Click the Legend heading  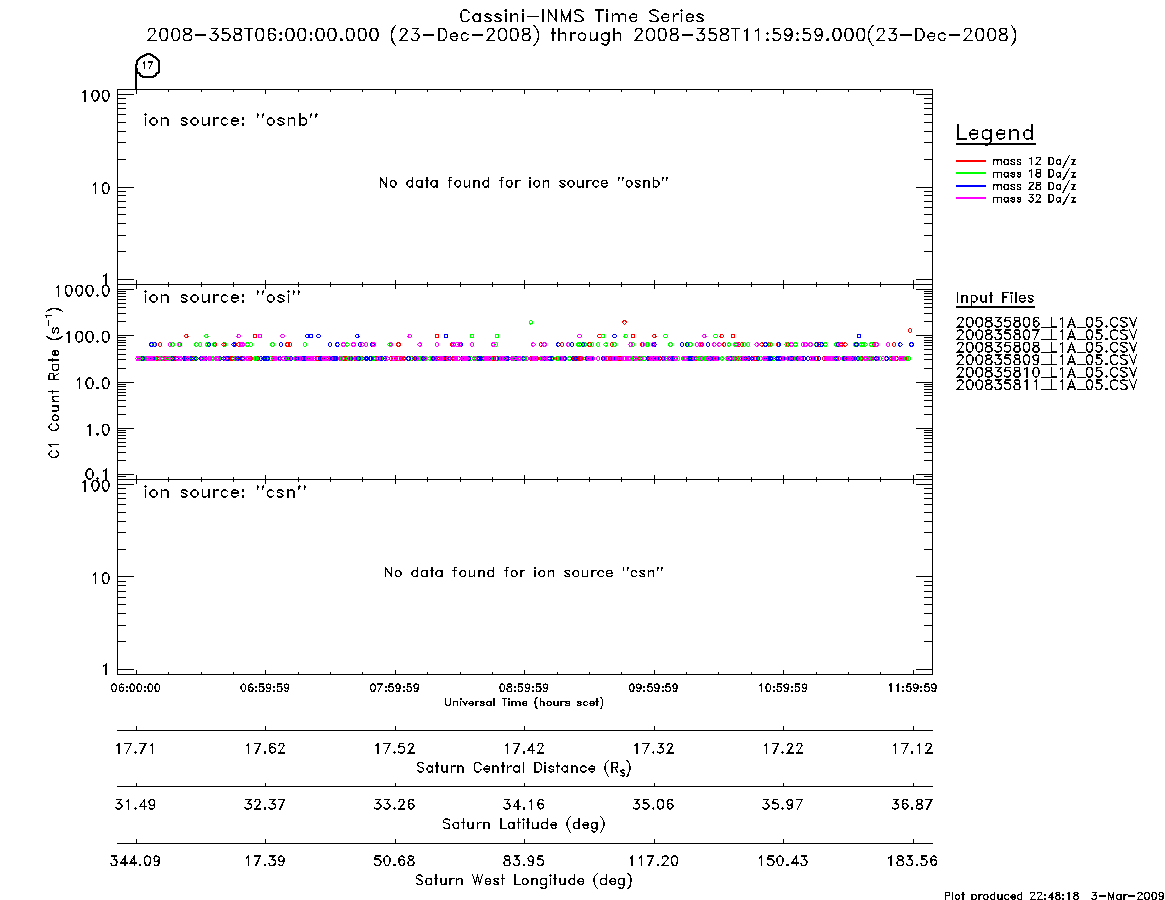pos(995,133)
